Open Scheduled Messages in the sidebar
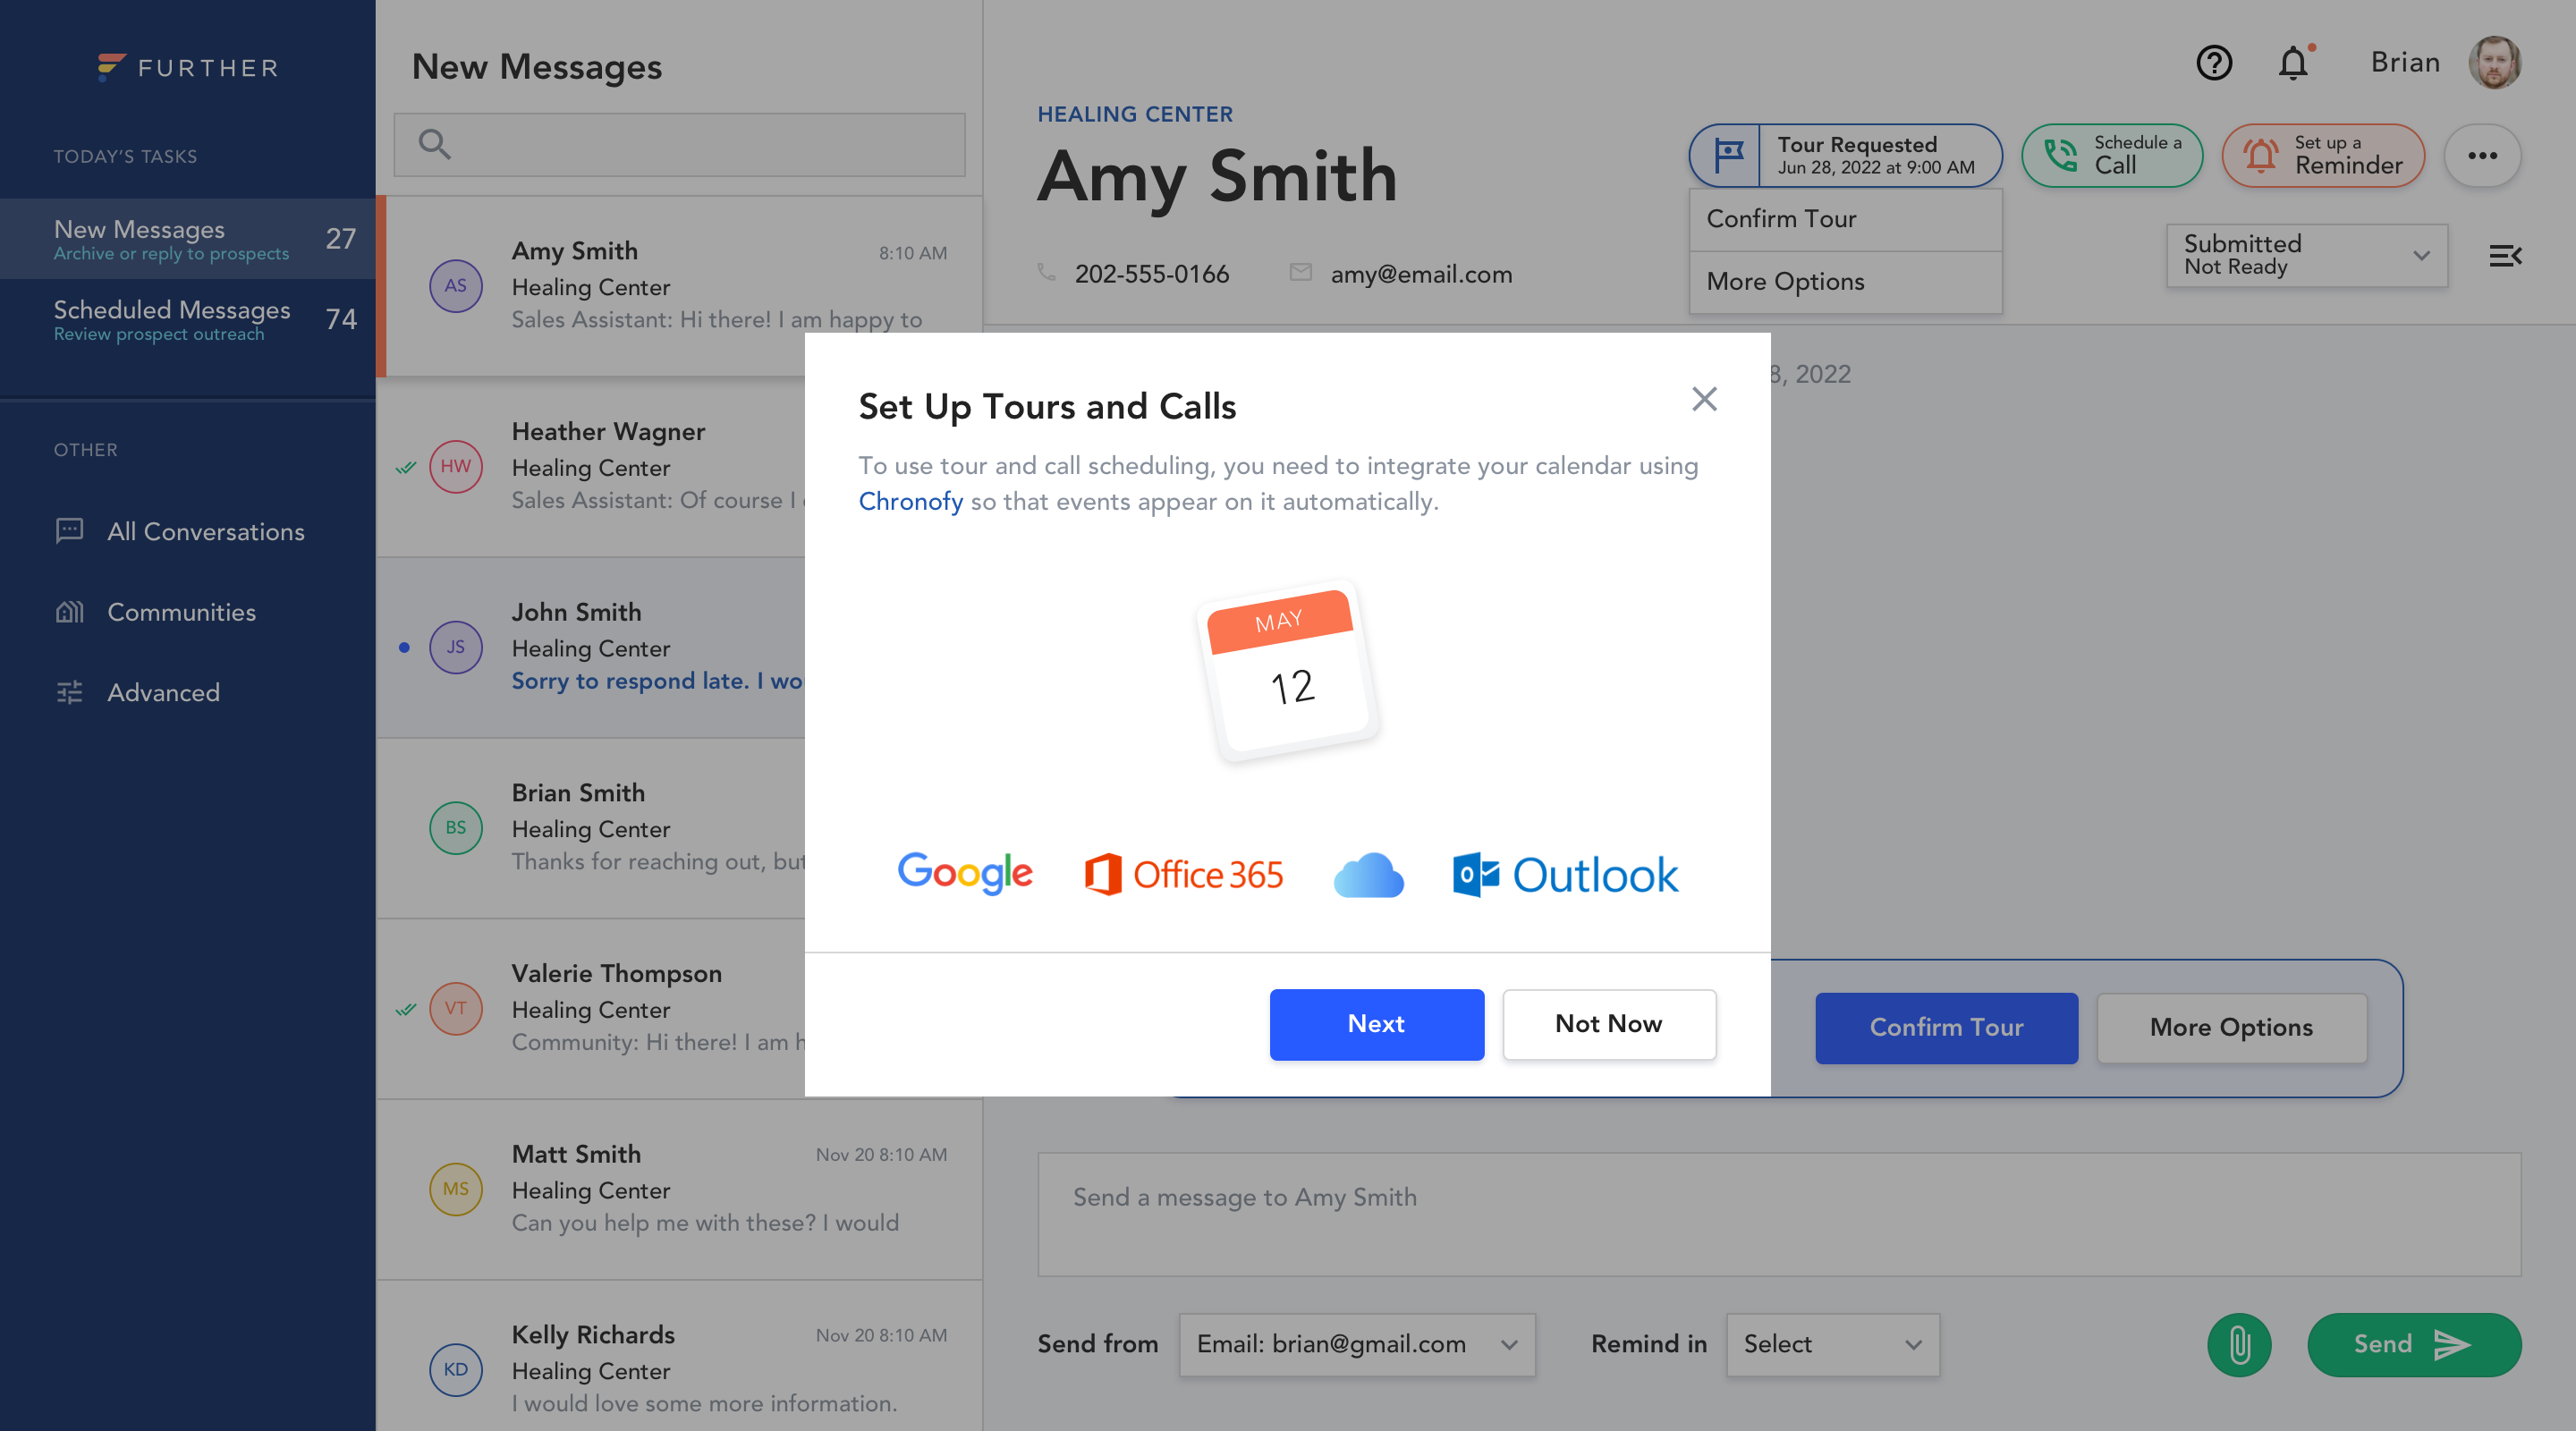The width and height of the screenshot is (2576, 1431). pos(188,319)
